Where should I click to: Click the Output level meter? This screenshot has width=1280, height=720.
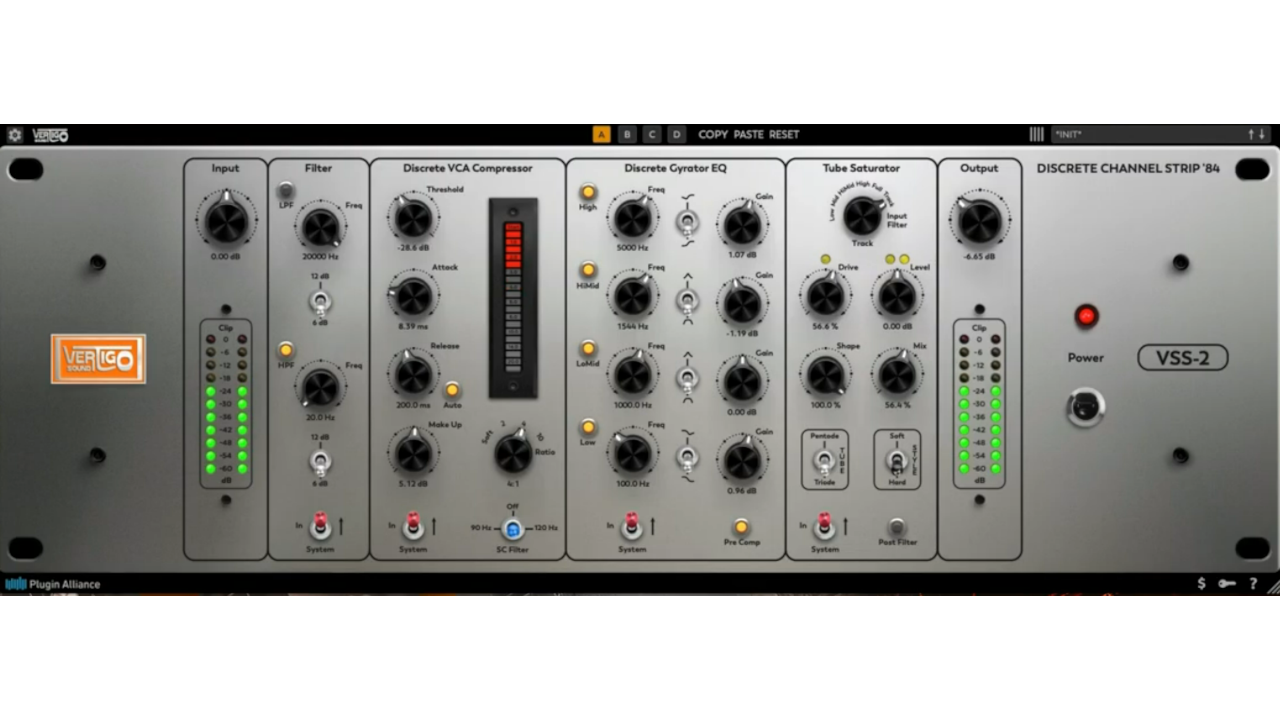[979, 404]
